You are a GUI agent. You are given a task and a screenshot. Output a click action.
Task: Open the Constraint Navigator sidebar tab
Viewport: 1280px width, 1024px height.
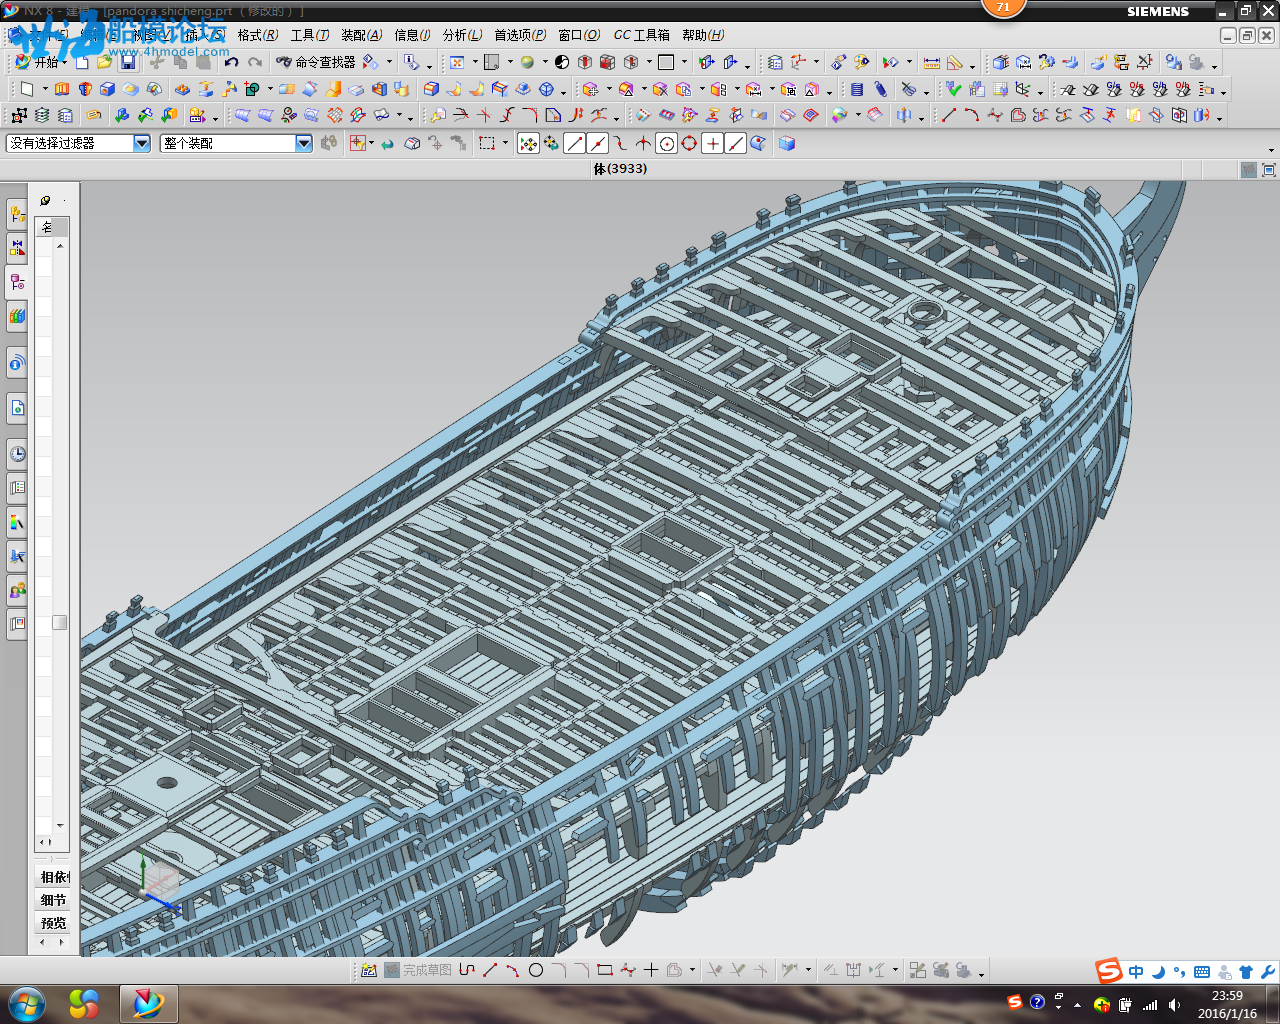tap(17, 248)
